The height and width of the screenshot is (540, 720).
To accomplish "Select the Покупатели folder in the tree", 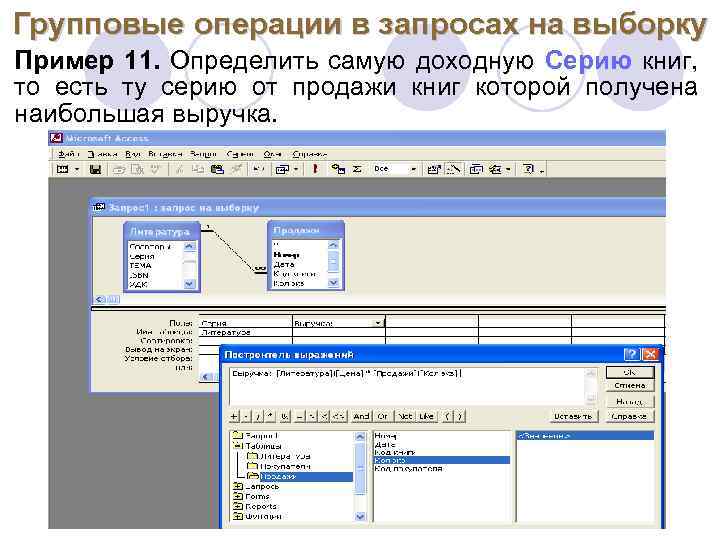I will pos(285,467).
